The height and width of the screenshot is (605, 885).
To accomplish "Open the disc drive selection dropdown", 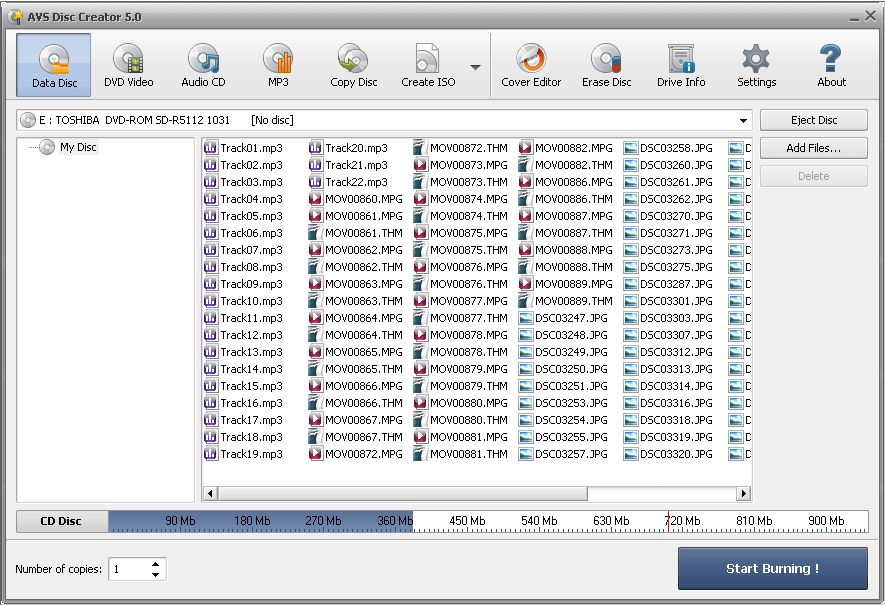I will (x=744, y=120).
